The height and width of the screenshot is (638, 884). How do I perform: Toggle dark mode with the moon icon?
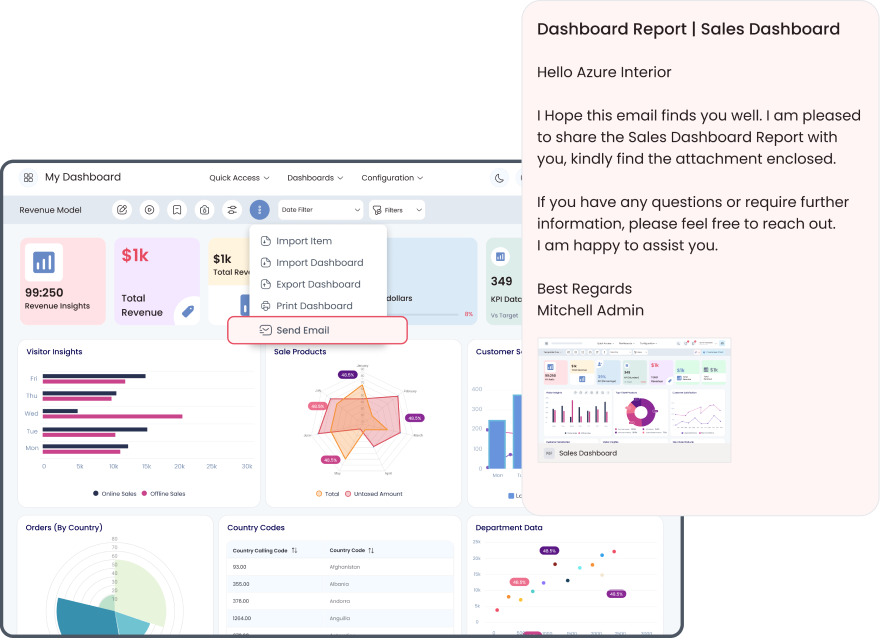click(500, 178)
